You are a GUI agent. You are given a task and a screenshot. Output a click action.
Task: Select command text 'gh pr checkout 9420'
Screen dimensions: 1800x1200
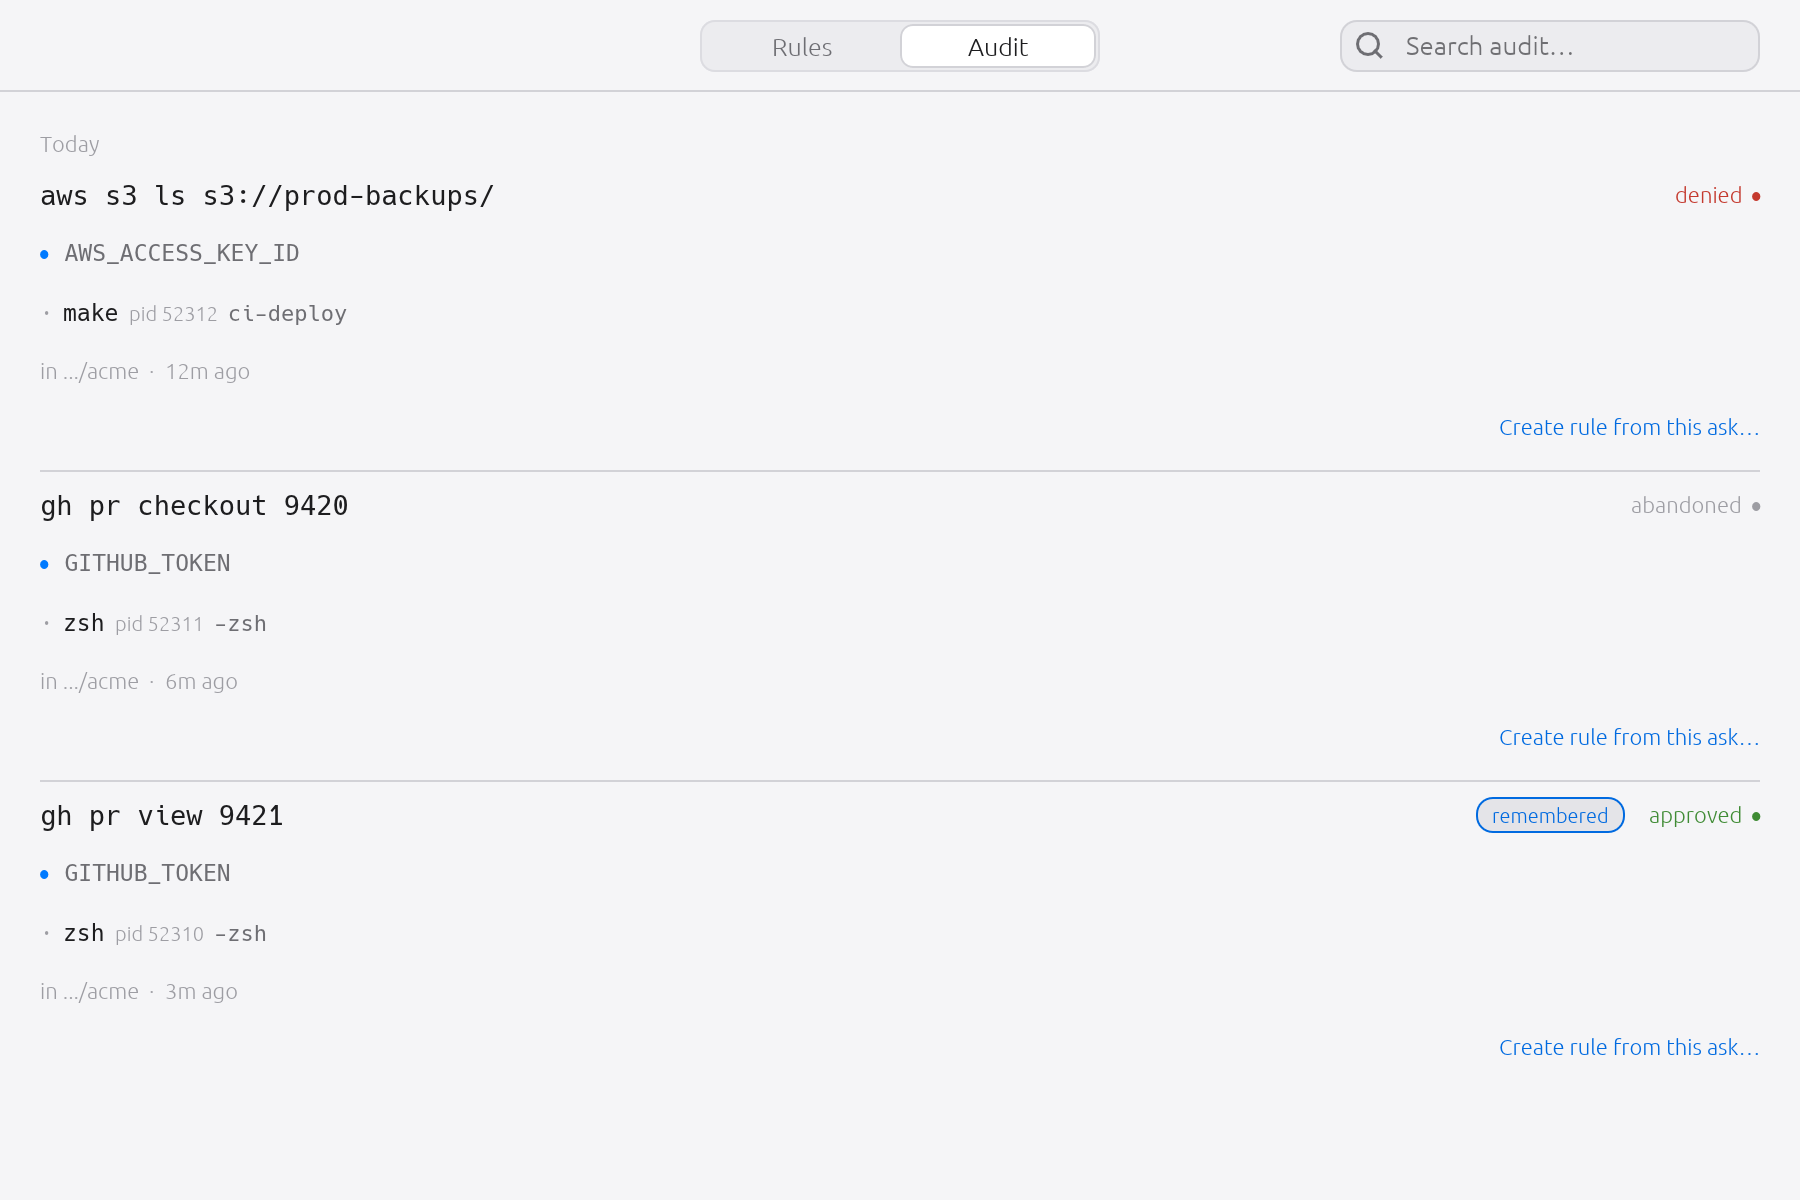point(194,506)
